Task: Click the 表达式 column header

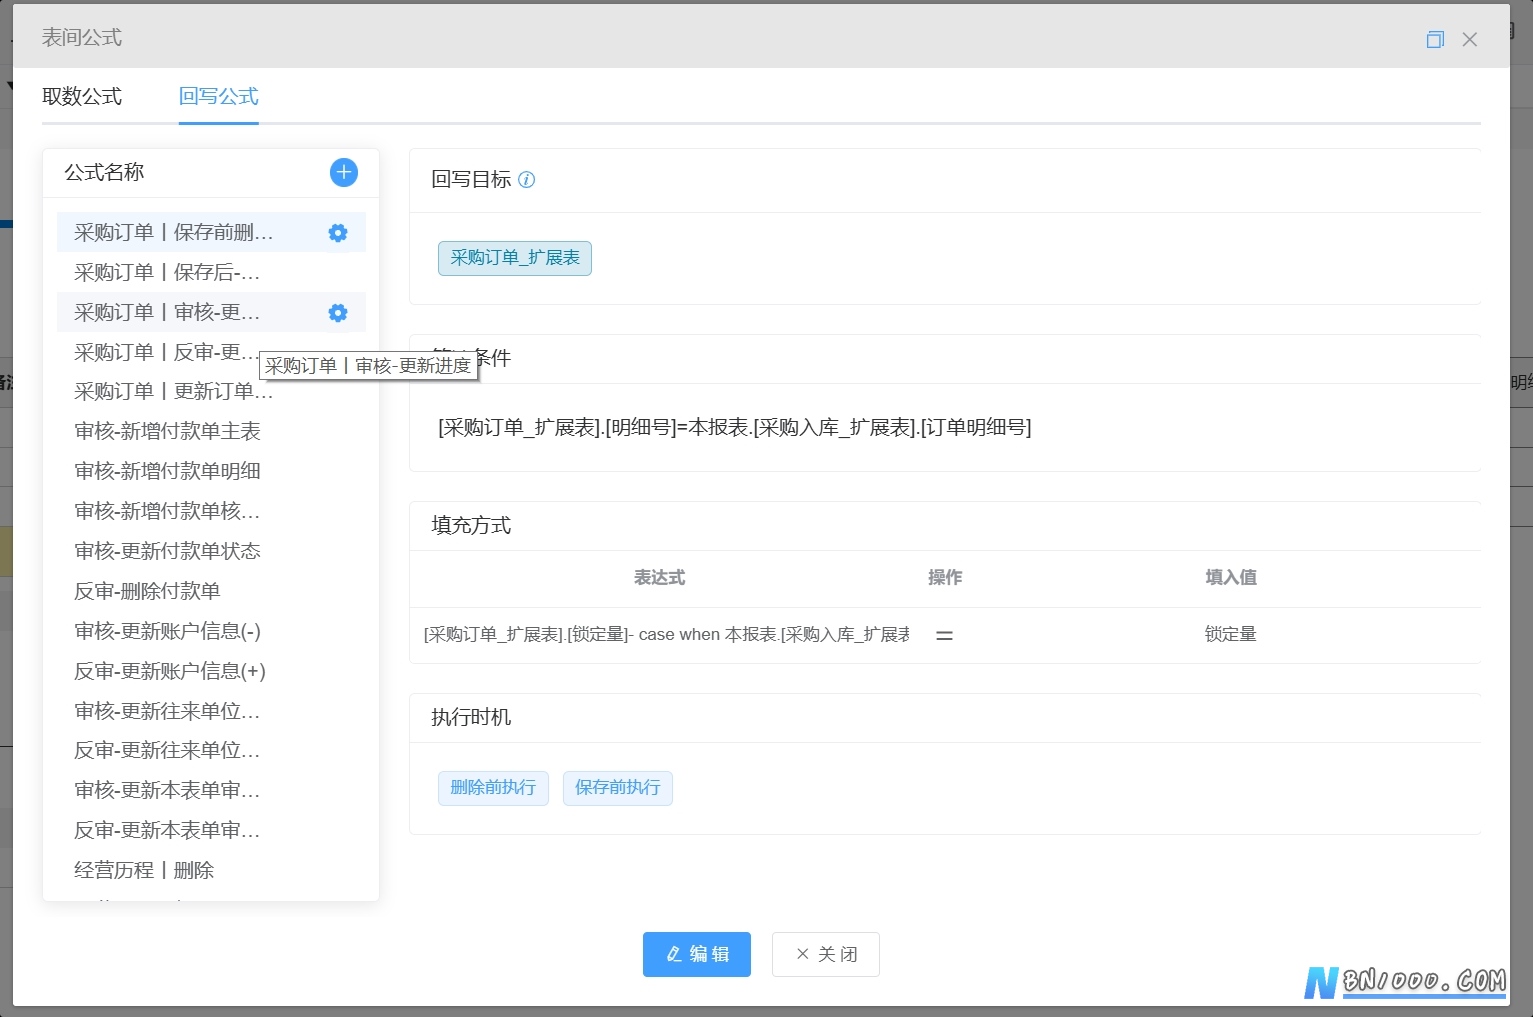Action: 659,578
